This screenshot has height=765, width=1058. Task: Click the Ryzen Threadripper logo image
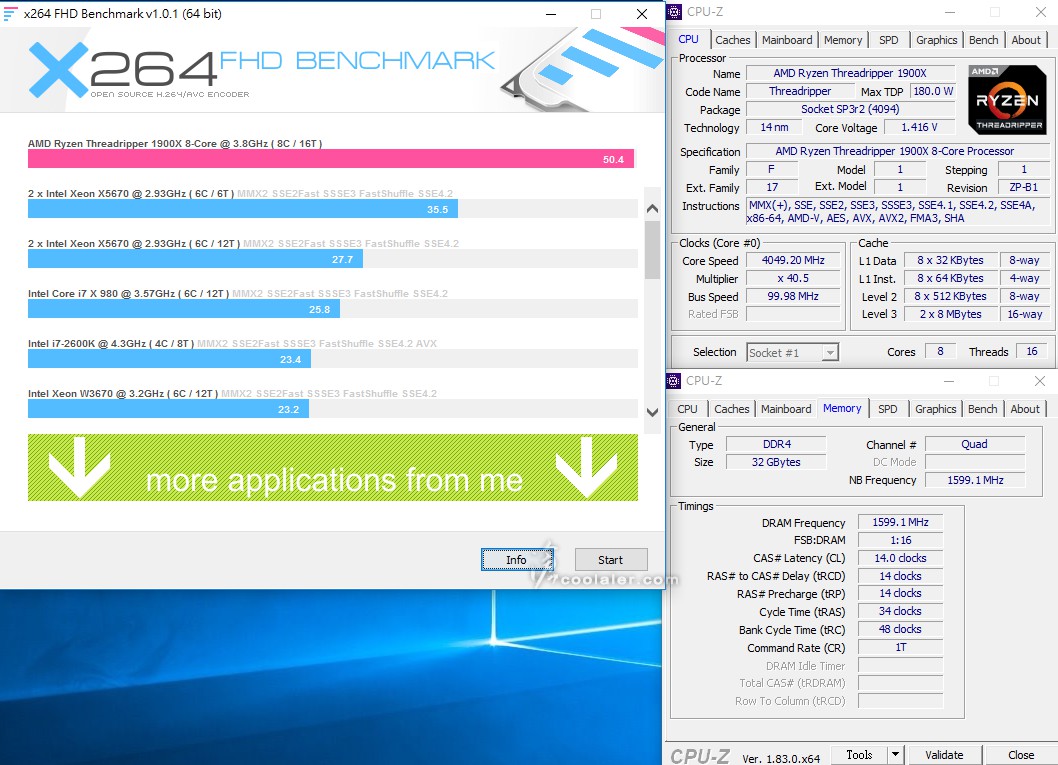point(1007,100)
